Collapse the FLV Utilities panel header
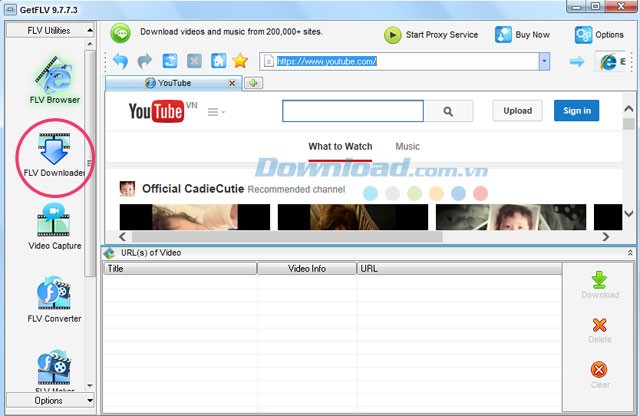Screen dimensions: 640x416 [91, 30]
